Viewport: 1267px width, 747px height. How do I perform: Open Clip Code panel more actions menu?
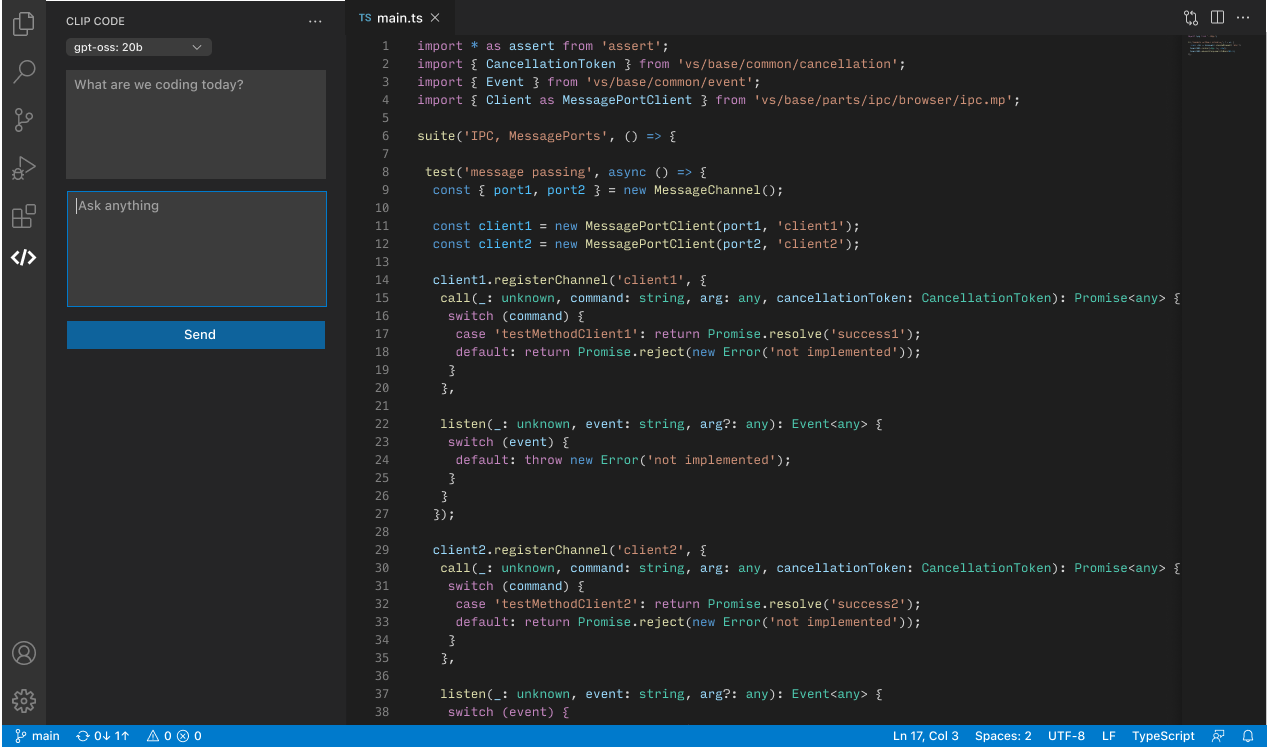(x=316, y=21)
